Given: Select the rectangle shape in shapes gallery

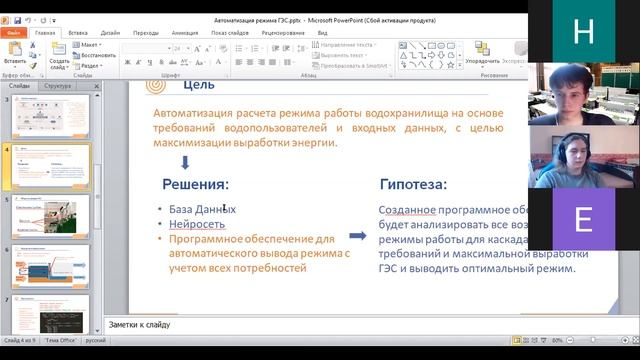Looking at the screenshot, I should (432, 45).
